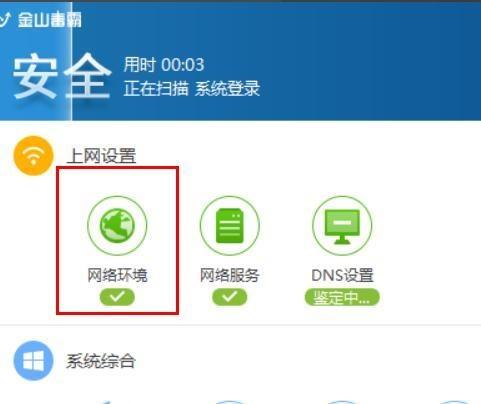
Task: Select the DNS设置 text label
Action: [342, 275]
